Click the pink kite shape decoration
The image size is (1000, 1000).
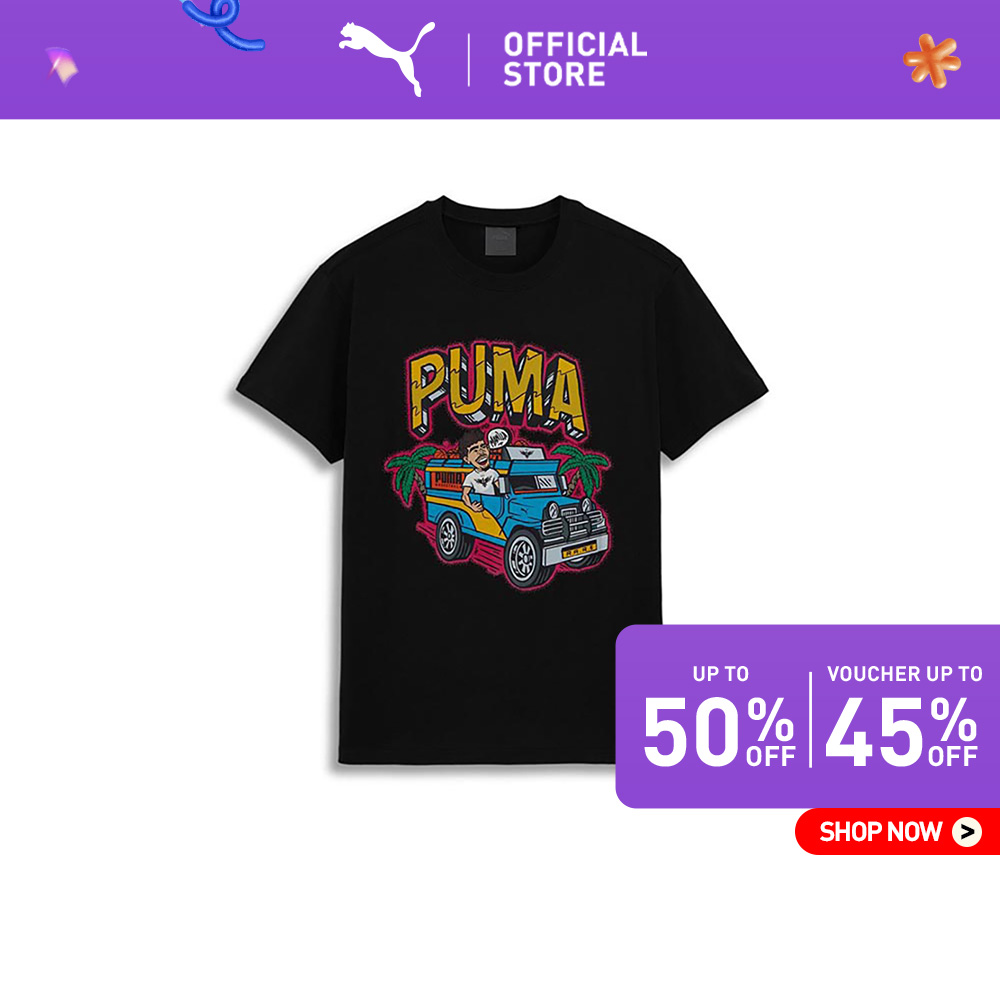[61, 65]
